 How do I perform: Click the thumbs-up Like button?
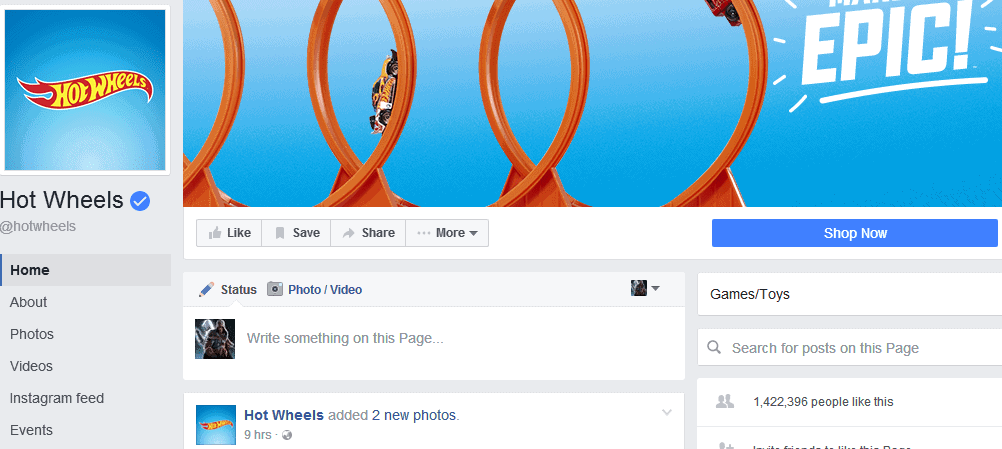coord(229,233)
